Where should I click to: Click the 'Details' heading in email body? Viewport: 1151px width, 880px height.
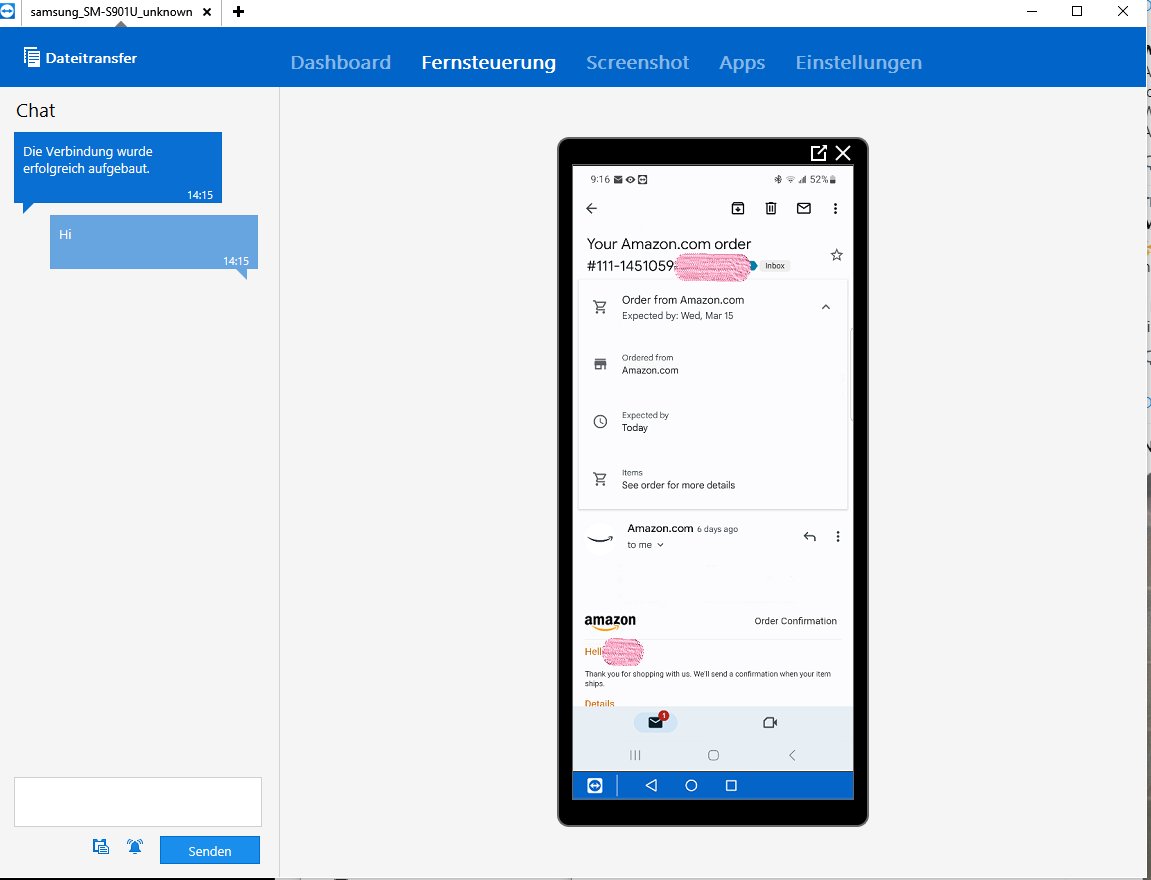599,702
